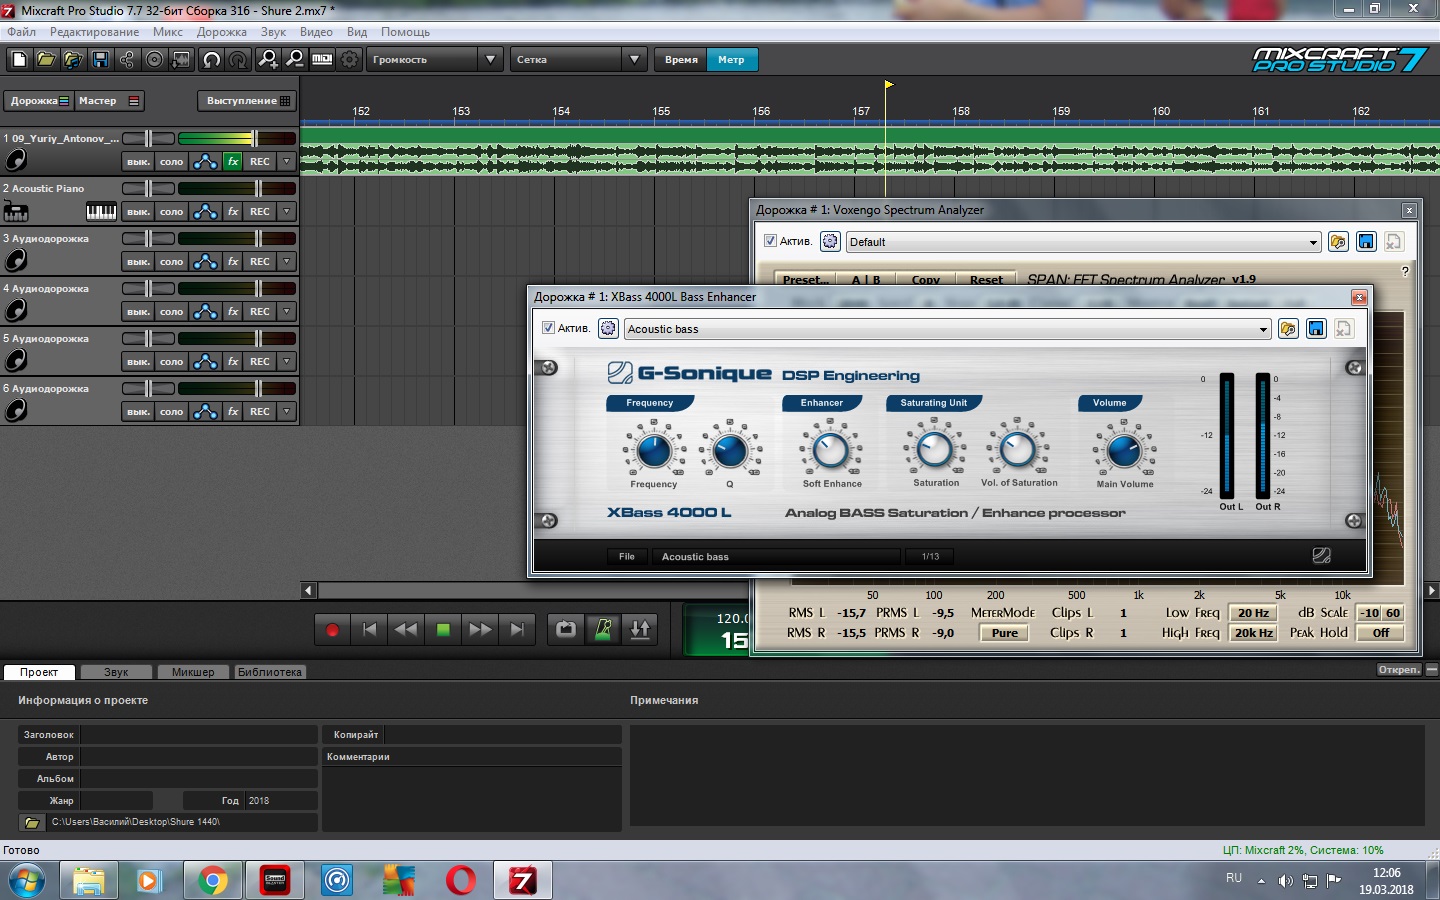The image size is (1440, 900).
Task: Open the Микс menu
Action: coord(168,32)
